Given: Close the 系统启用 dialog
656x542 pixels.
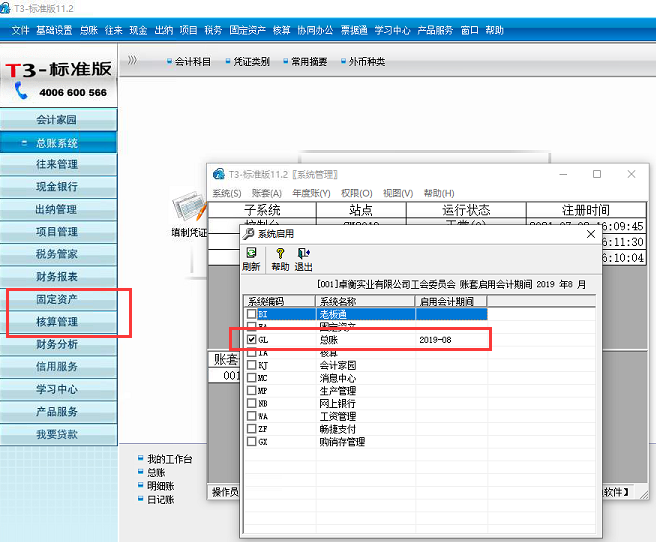Looking at the screenshot, I should [591, 234].
